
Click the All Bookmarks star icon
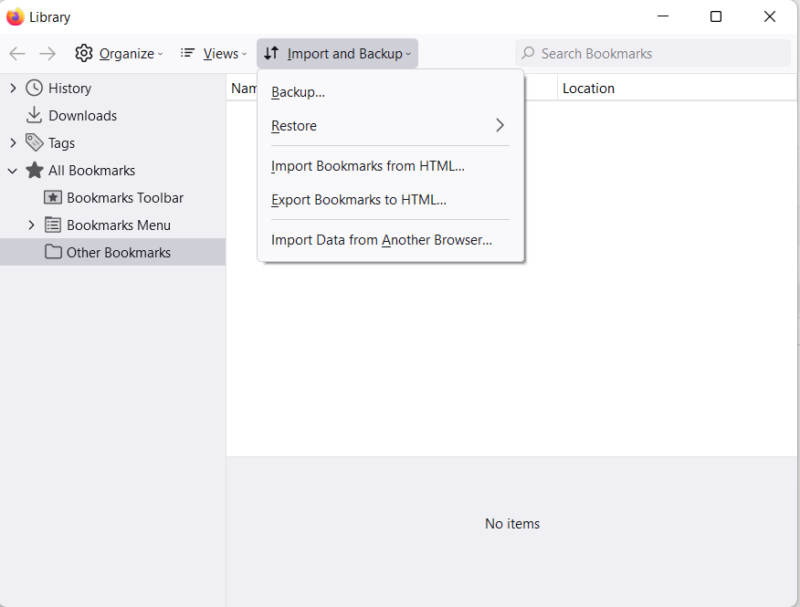(34, 170)
